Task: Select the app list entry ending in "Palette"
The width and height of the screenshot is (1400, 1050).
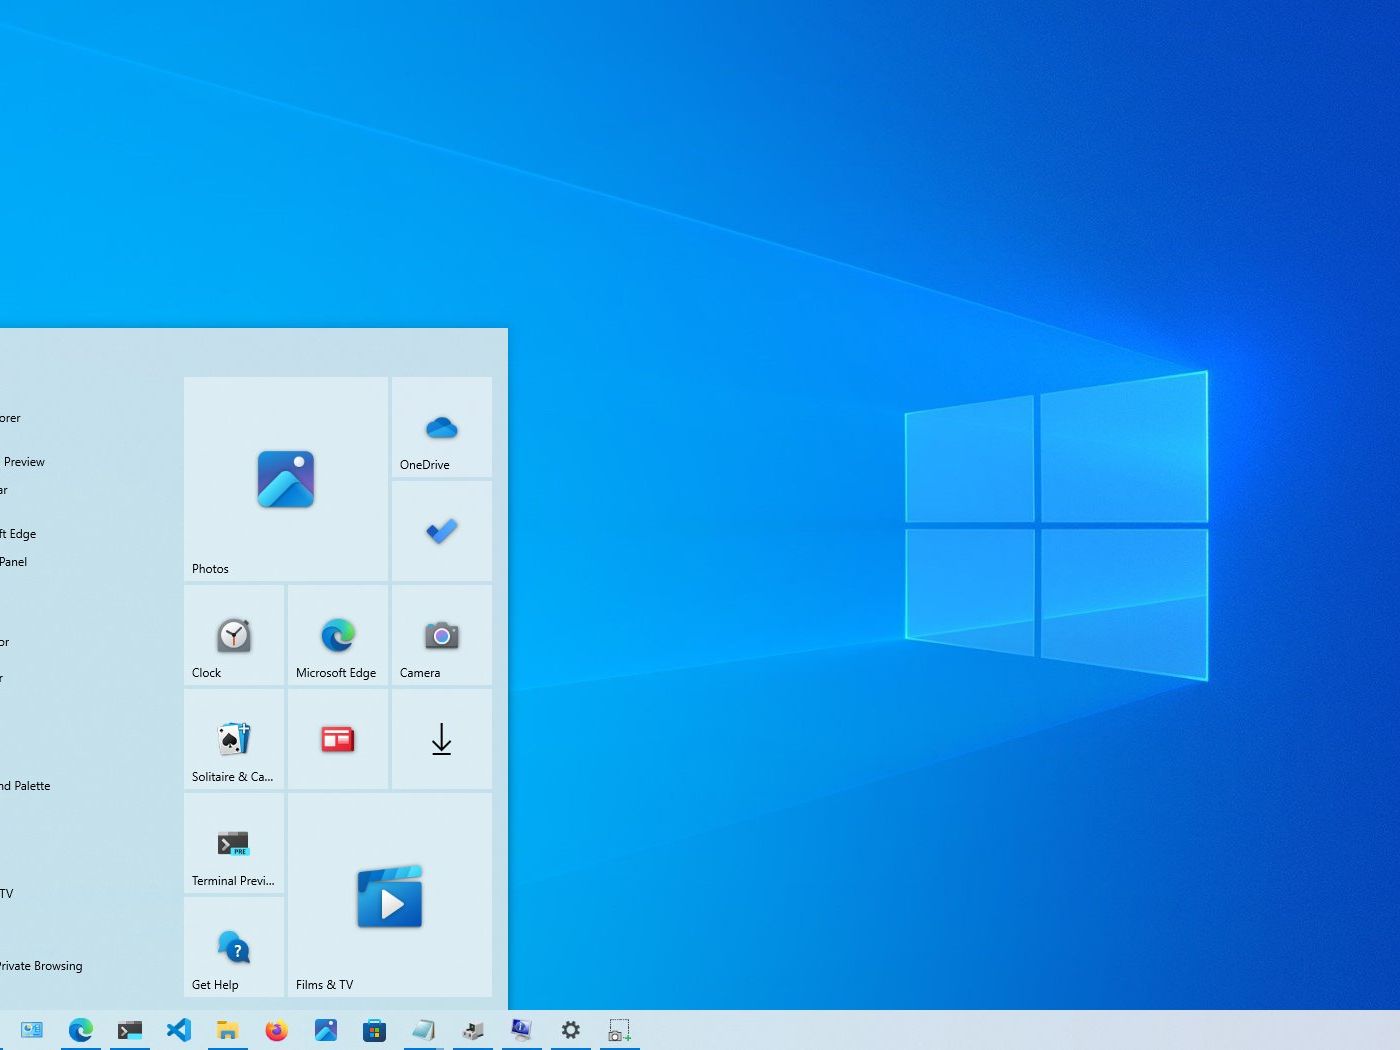Action: pos(25,786)
